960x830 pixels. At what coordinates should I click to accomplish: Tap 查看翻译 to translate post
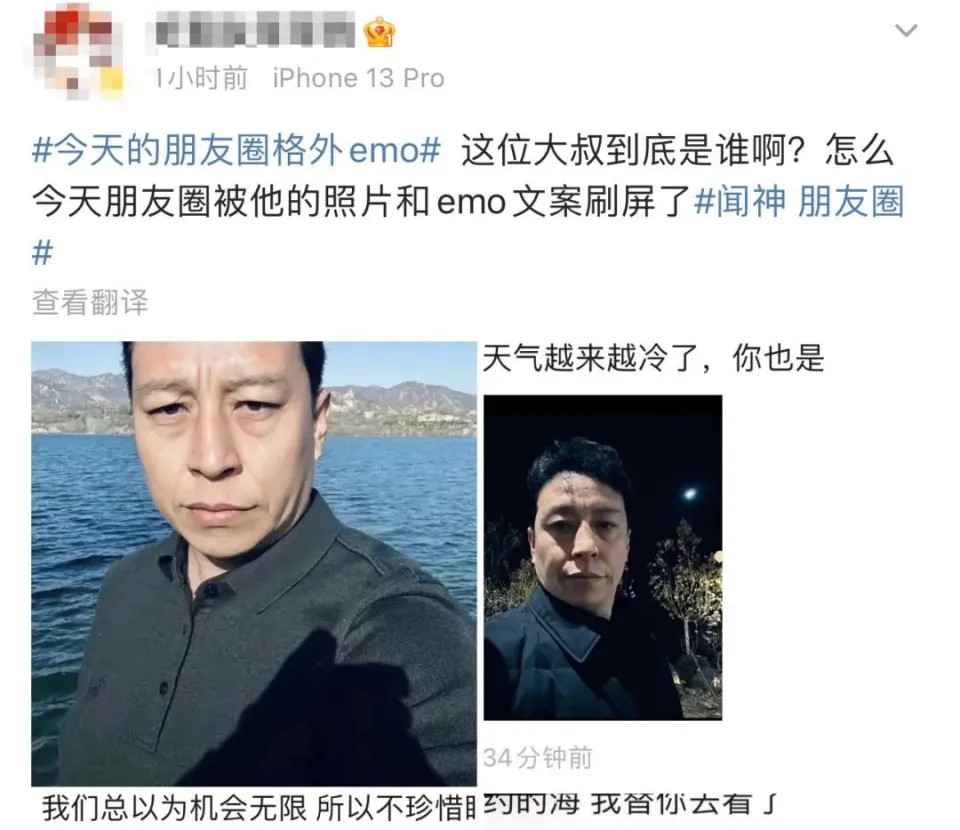[x=91, y=302]
